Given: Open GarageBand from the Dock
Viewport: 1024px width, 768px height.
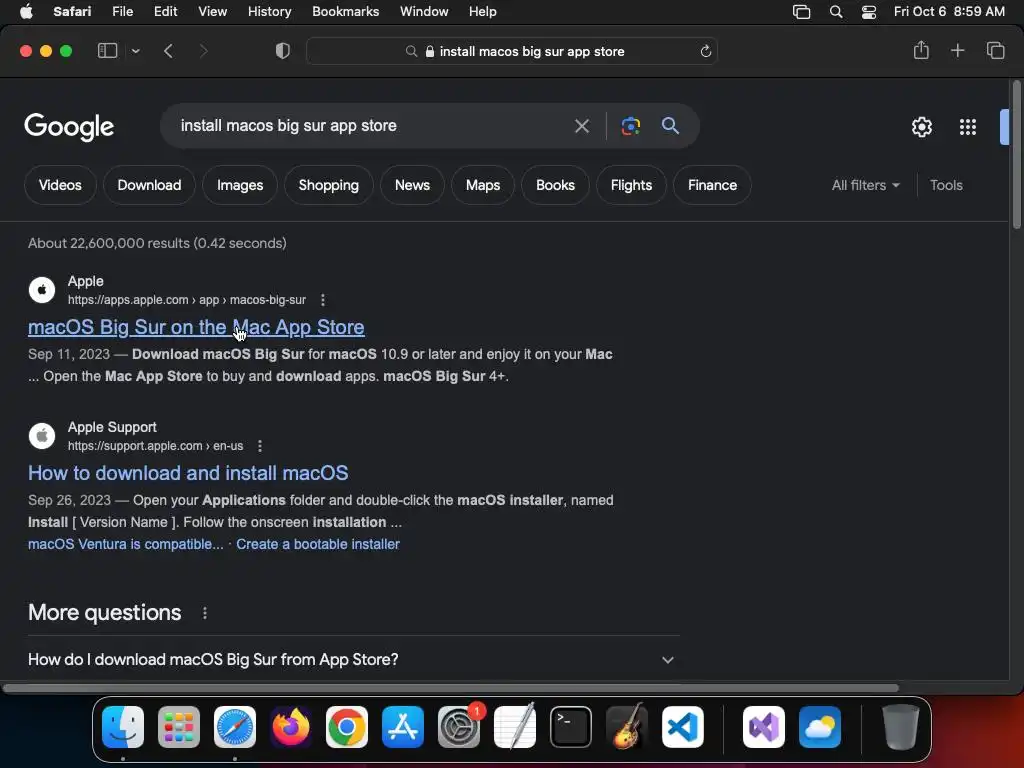Looking at the screenshot, I should click(x=627, y=727).
